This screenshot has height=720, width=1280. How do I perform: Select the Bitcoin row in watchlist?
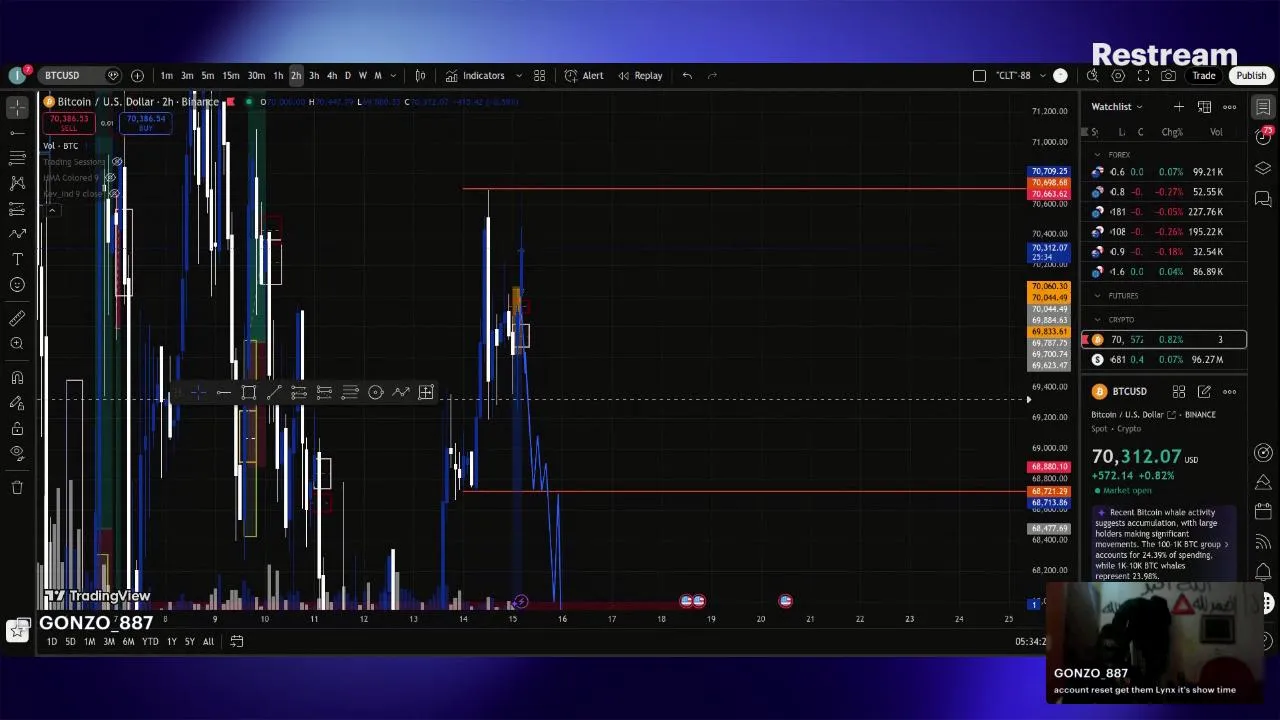[x=1164, y=340]
